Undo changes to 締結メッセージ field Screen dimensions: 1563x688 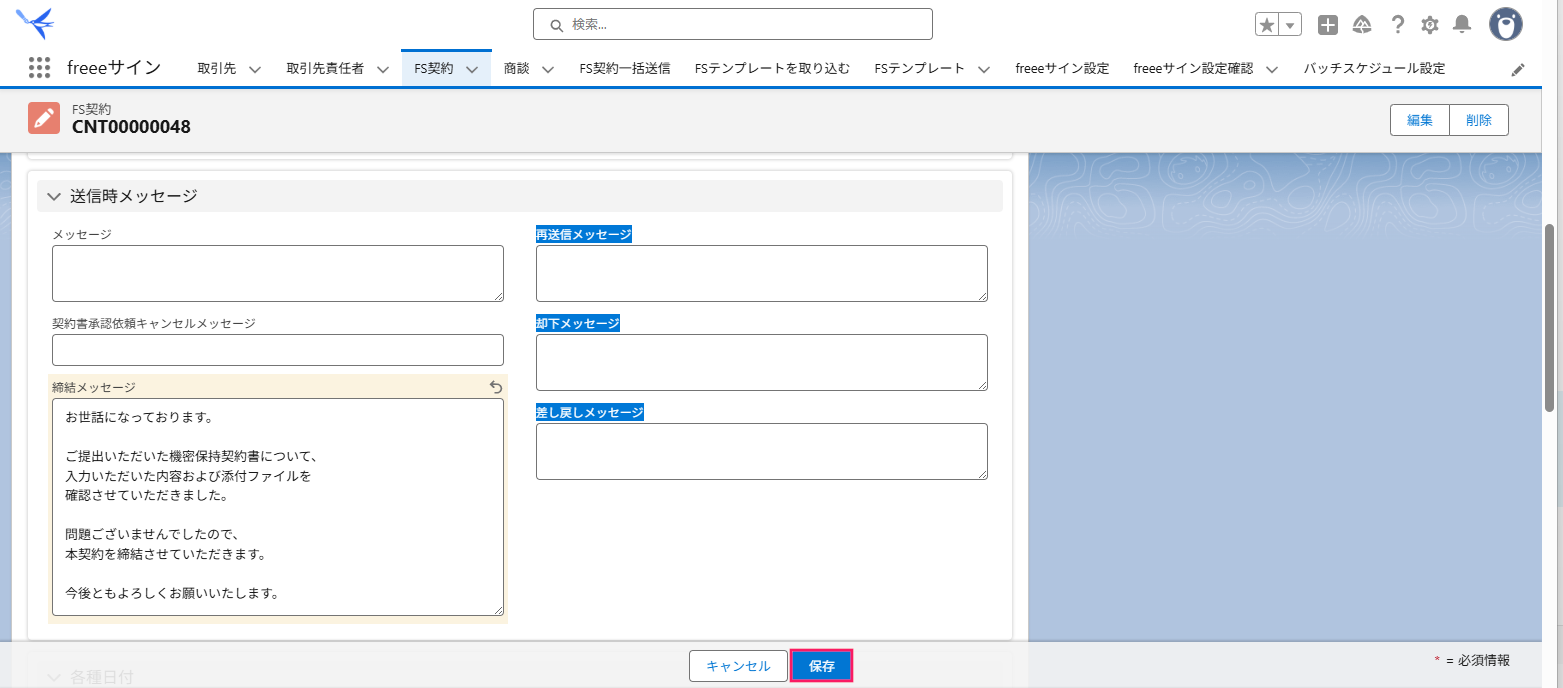(x=496, y=387)
